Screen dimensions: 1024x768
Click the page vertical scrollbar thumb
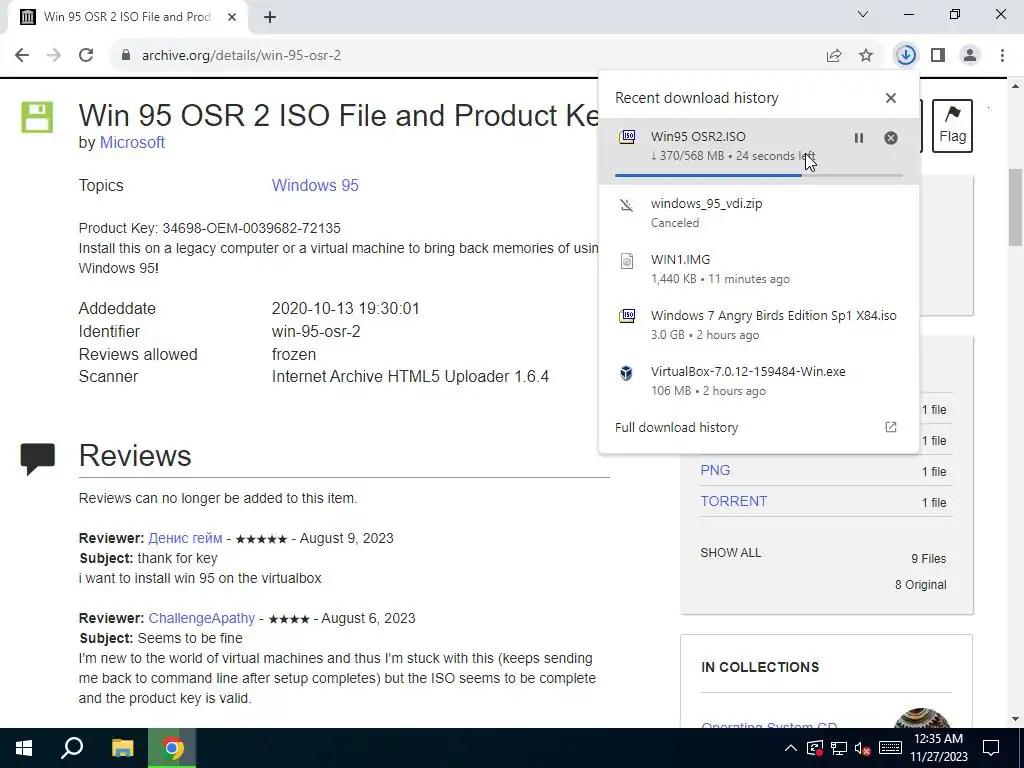[x=1015, y=207]
